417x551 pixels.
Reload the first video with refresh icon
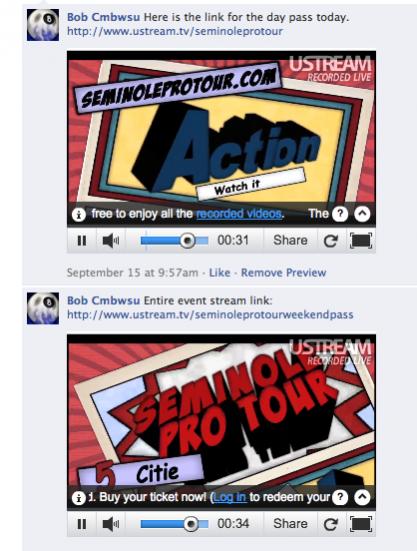pyautogui.click(x=331, y=241)
